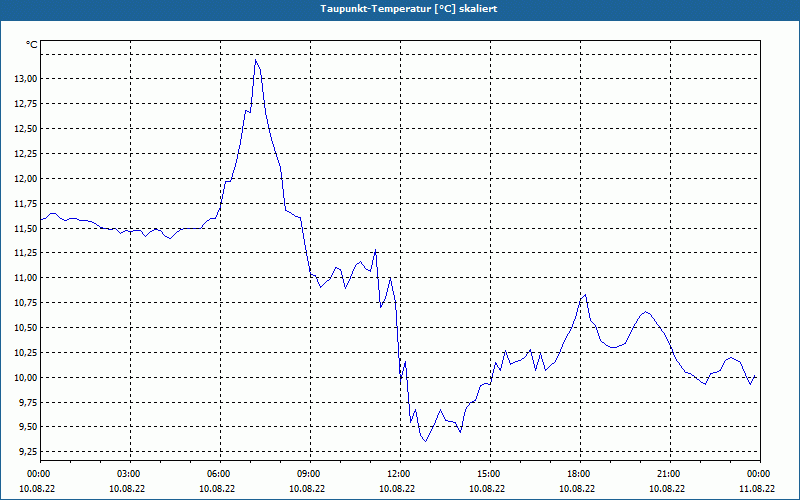Click the °C unit label

(32, 45)
